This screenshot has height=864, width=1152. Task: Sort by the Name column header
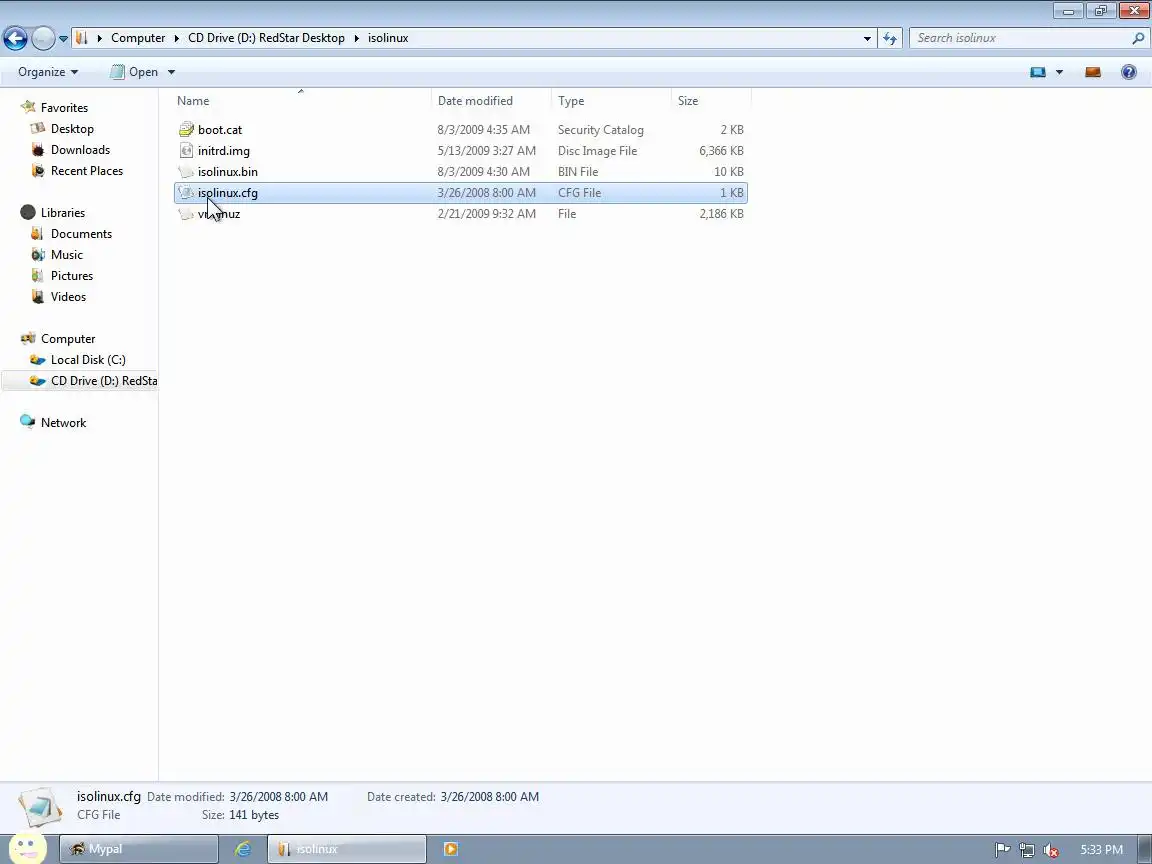click(x=302, y=101)
